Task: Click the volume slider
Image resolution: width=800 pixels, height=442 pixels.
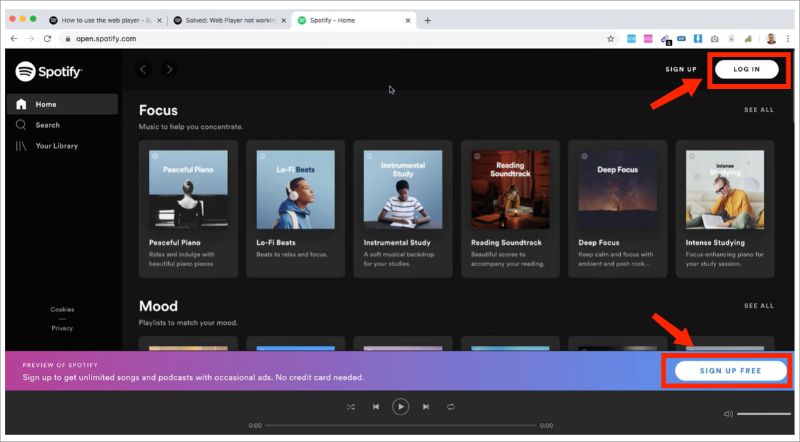Action: point(764,414)
